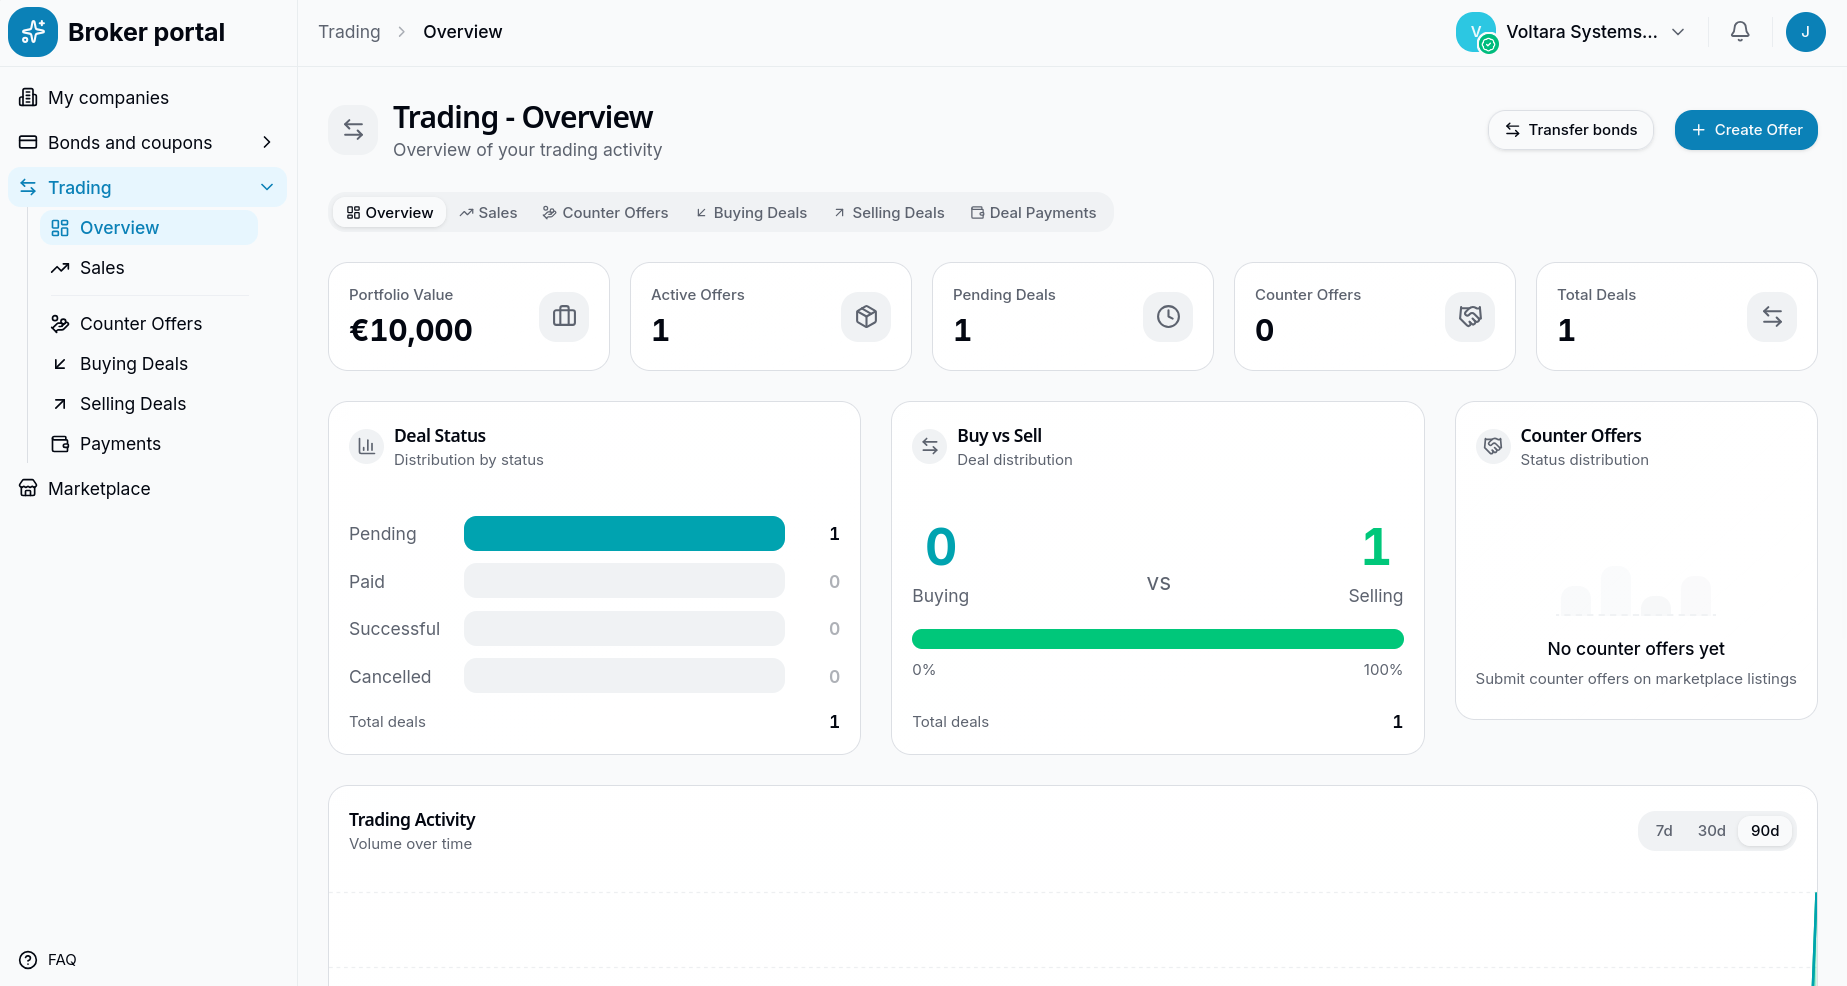Click the Trading Overview header swap icon
Screen dimensions: 1847x986
point(353,130)
